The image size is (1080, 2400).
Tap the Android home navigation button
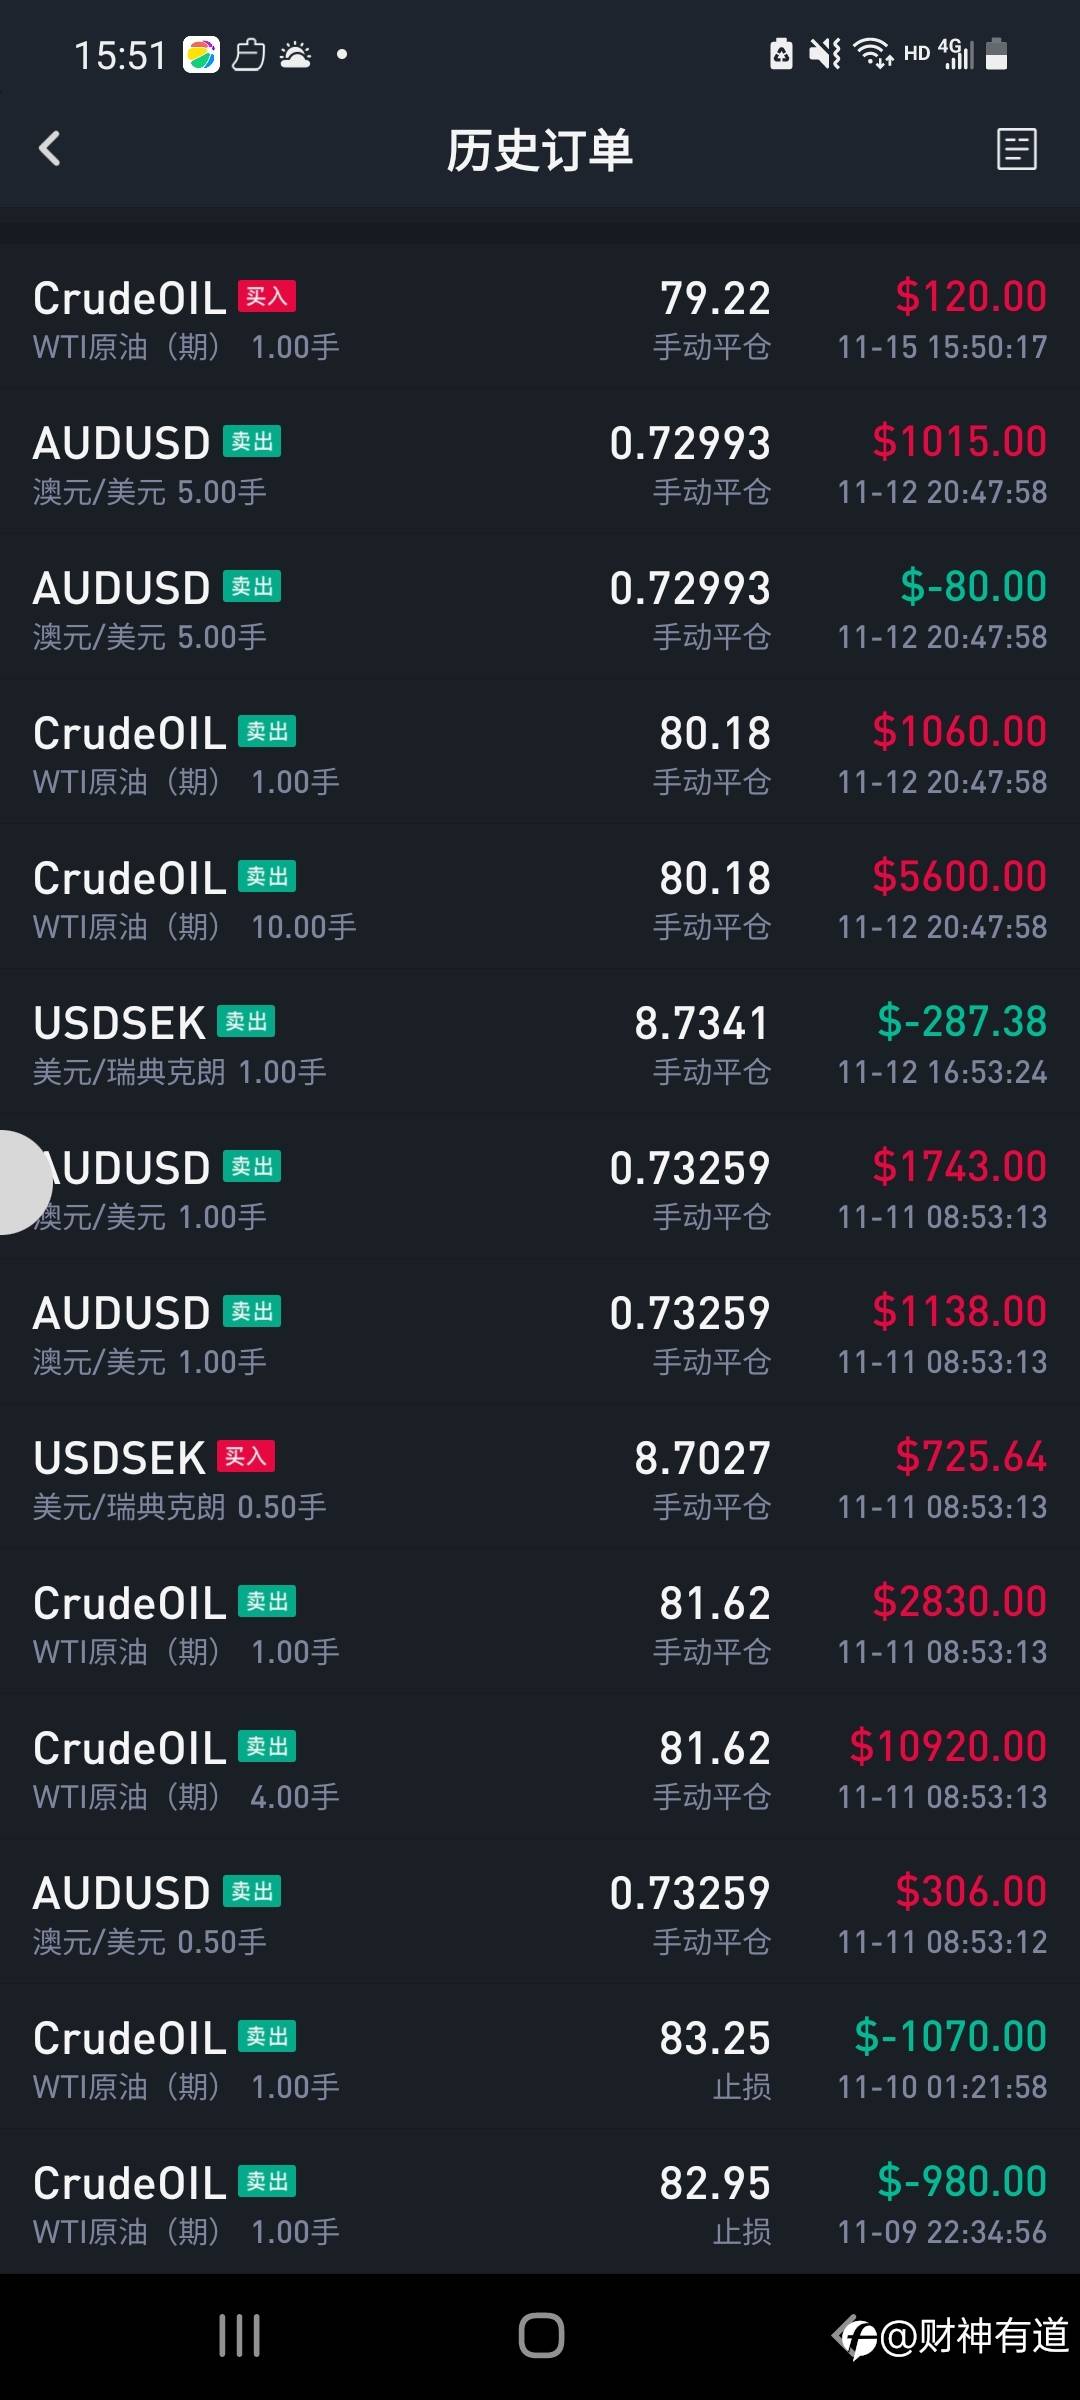point(541,2336)
